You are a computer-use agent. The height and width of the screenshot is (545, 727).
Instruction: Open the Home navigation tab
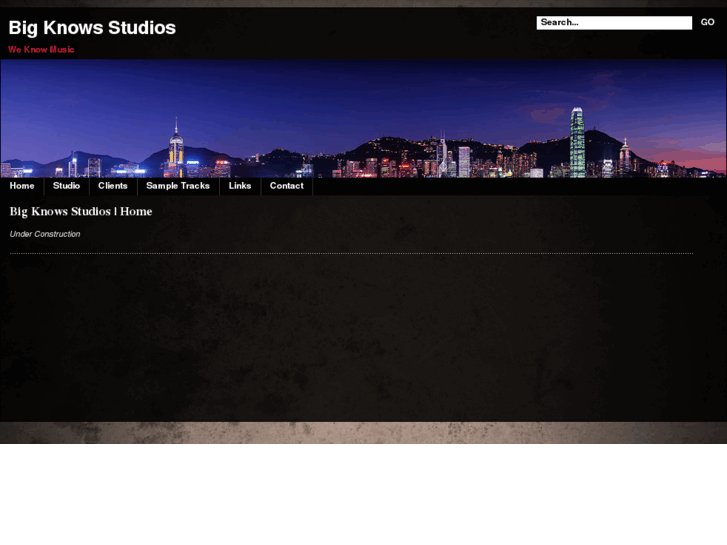point(22,186)
